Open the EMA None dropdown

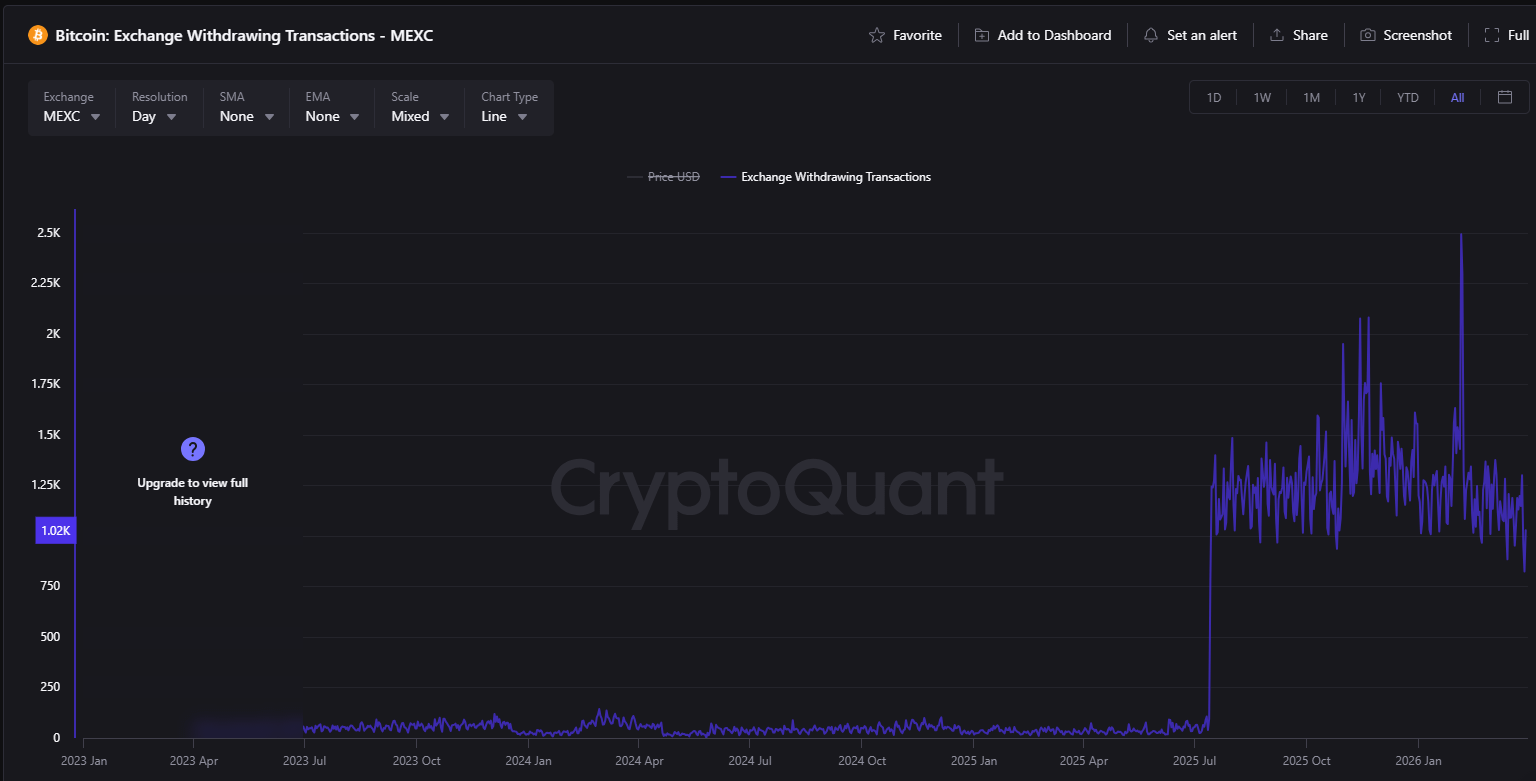pos(333,107)
